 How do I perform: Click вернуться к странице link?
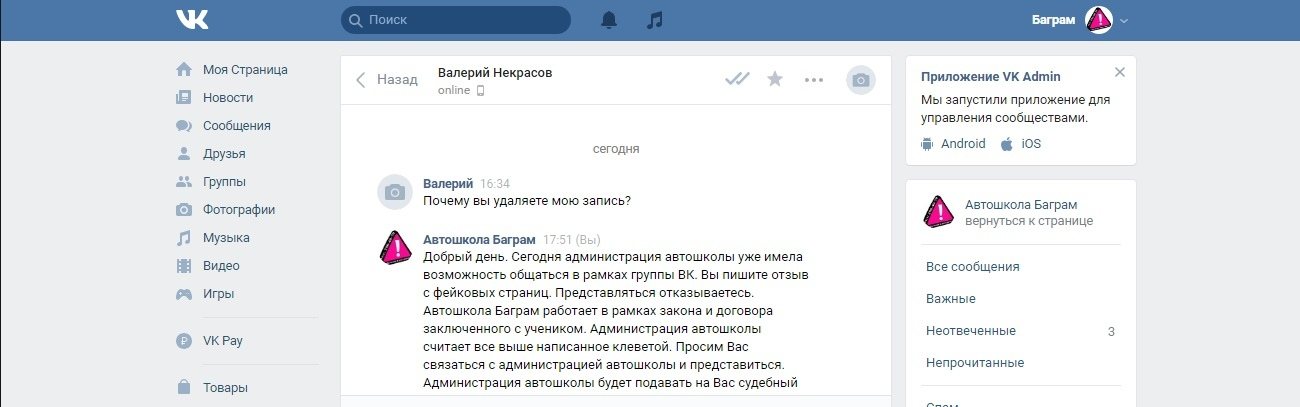tap(1029, 221)
